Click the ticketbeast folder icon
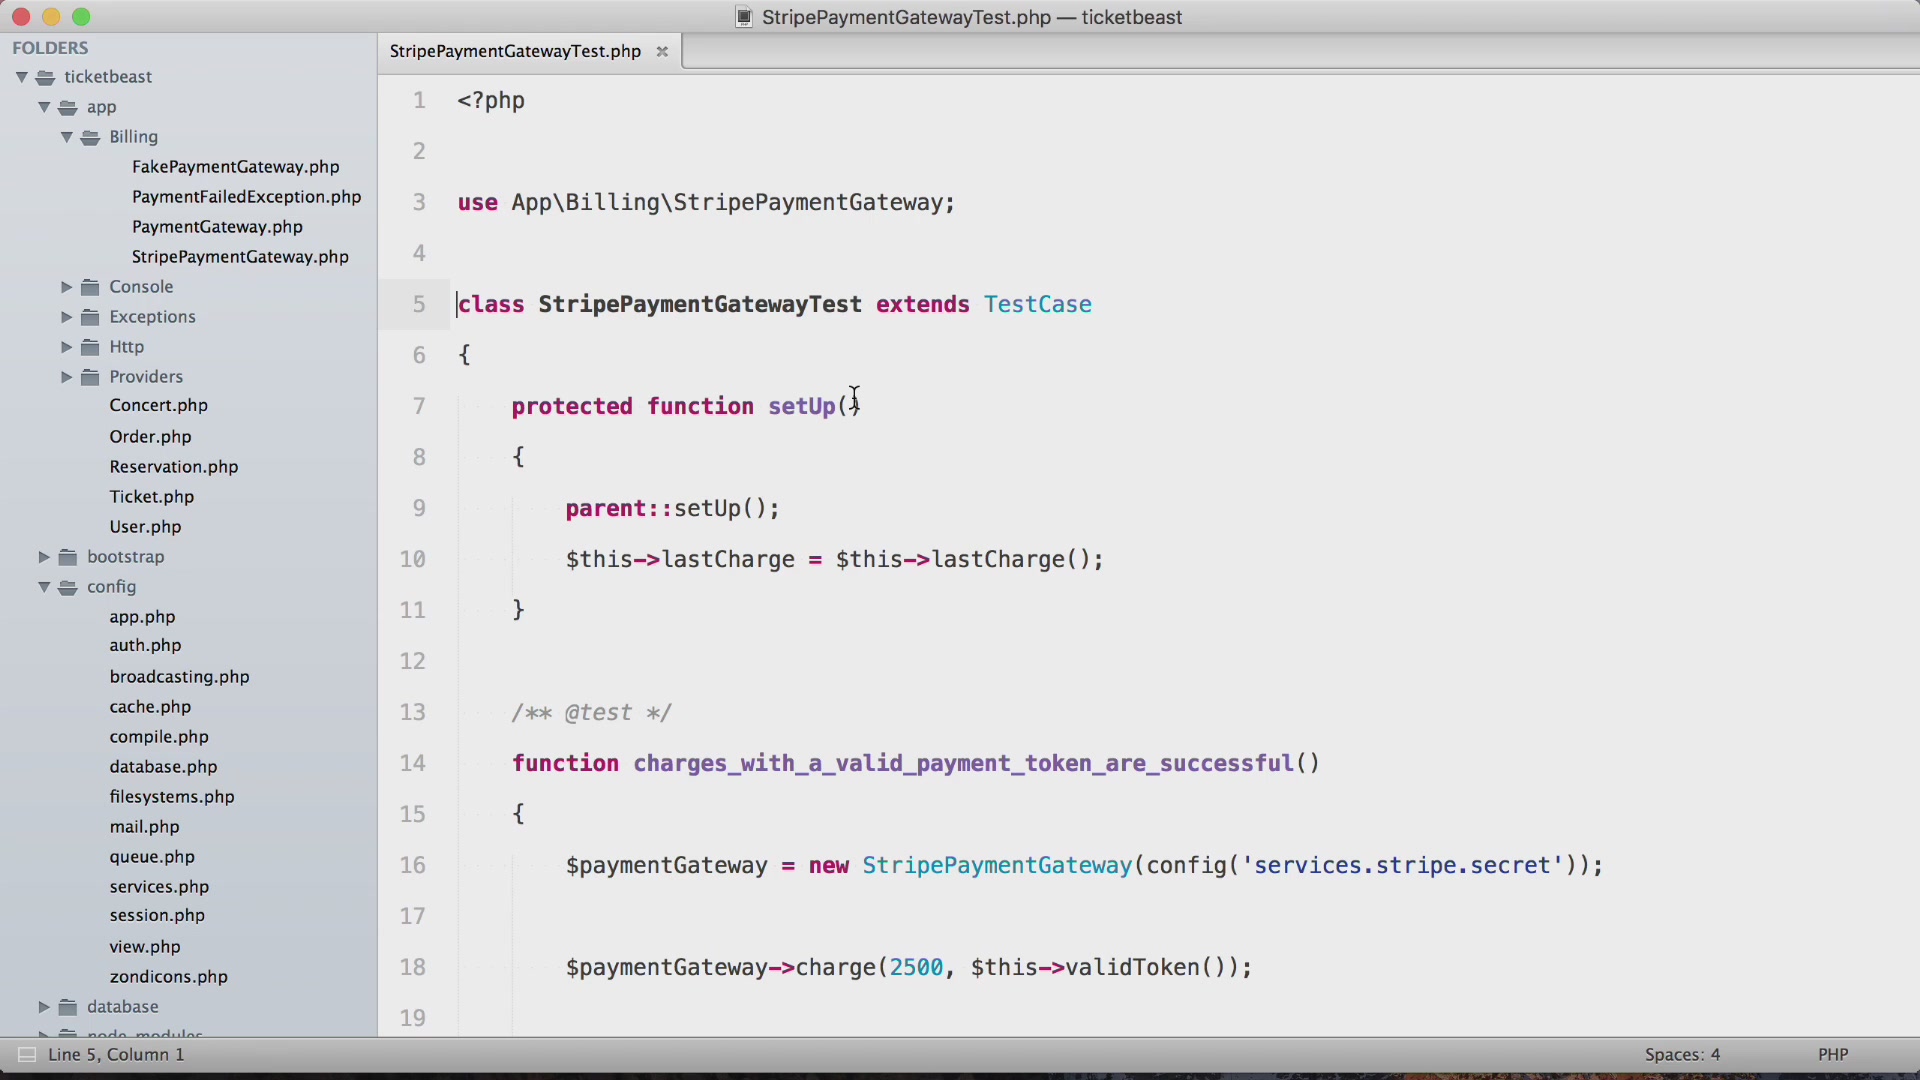Screen dimensions: 1920x1080 click(x=45, y=77)
